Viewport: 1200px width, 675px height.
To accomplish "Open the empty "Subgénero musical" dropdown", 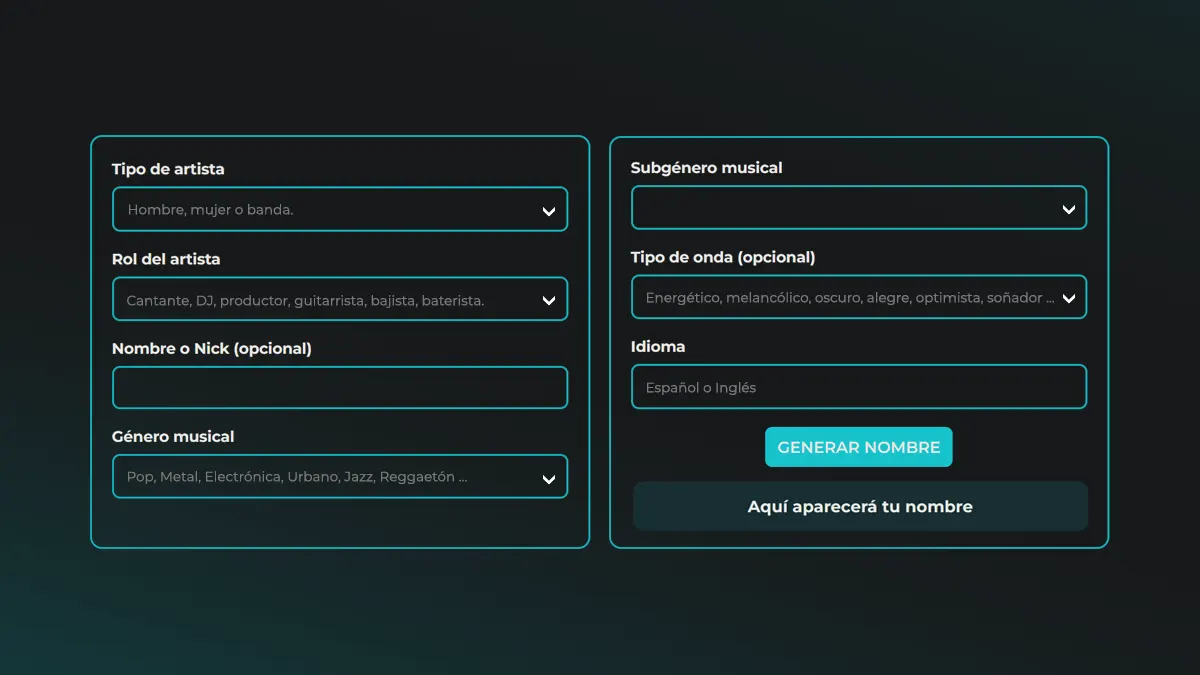I will click(x=859, y=207).
